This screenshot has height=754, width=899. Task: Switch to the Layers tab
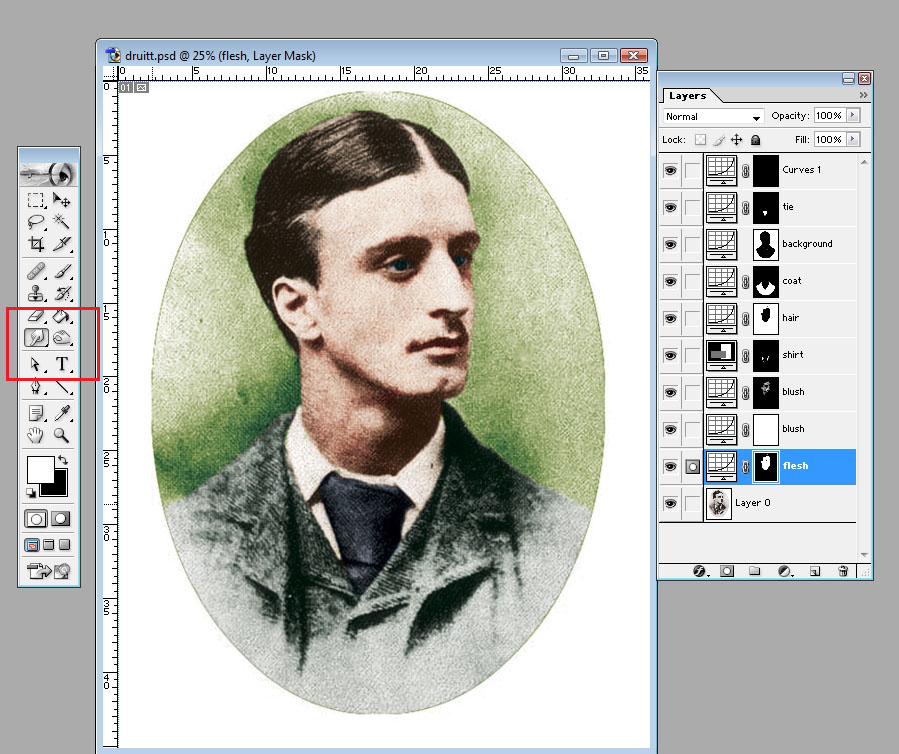pyautogui.click(x=687, y=96)
